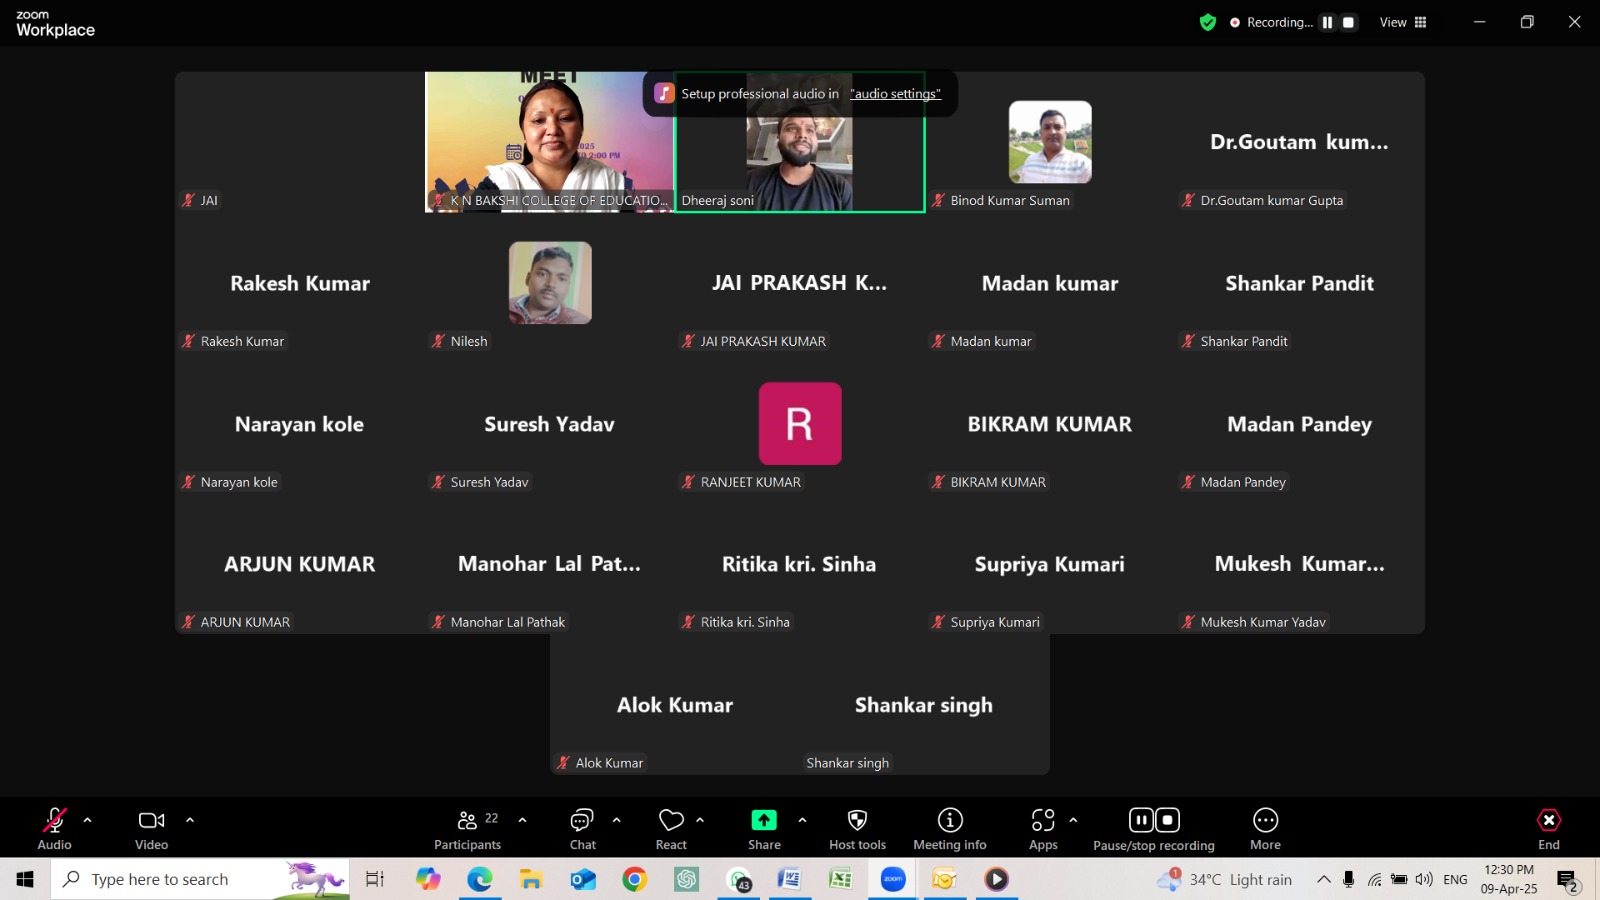This screenshot has width=1600, height=900.
Task: Open media player from taskbar
Action: coord(996,879)
